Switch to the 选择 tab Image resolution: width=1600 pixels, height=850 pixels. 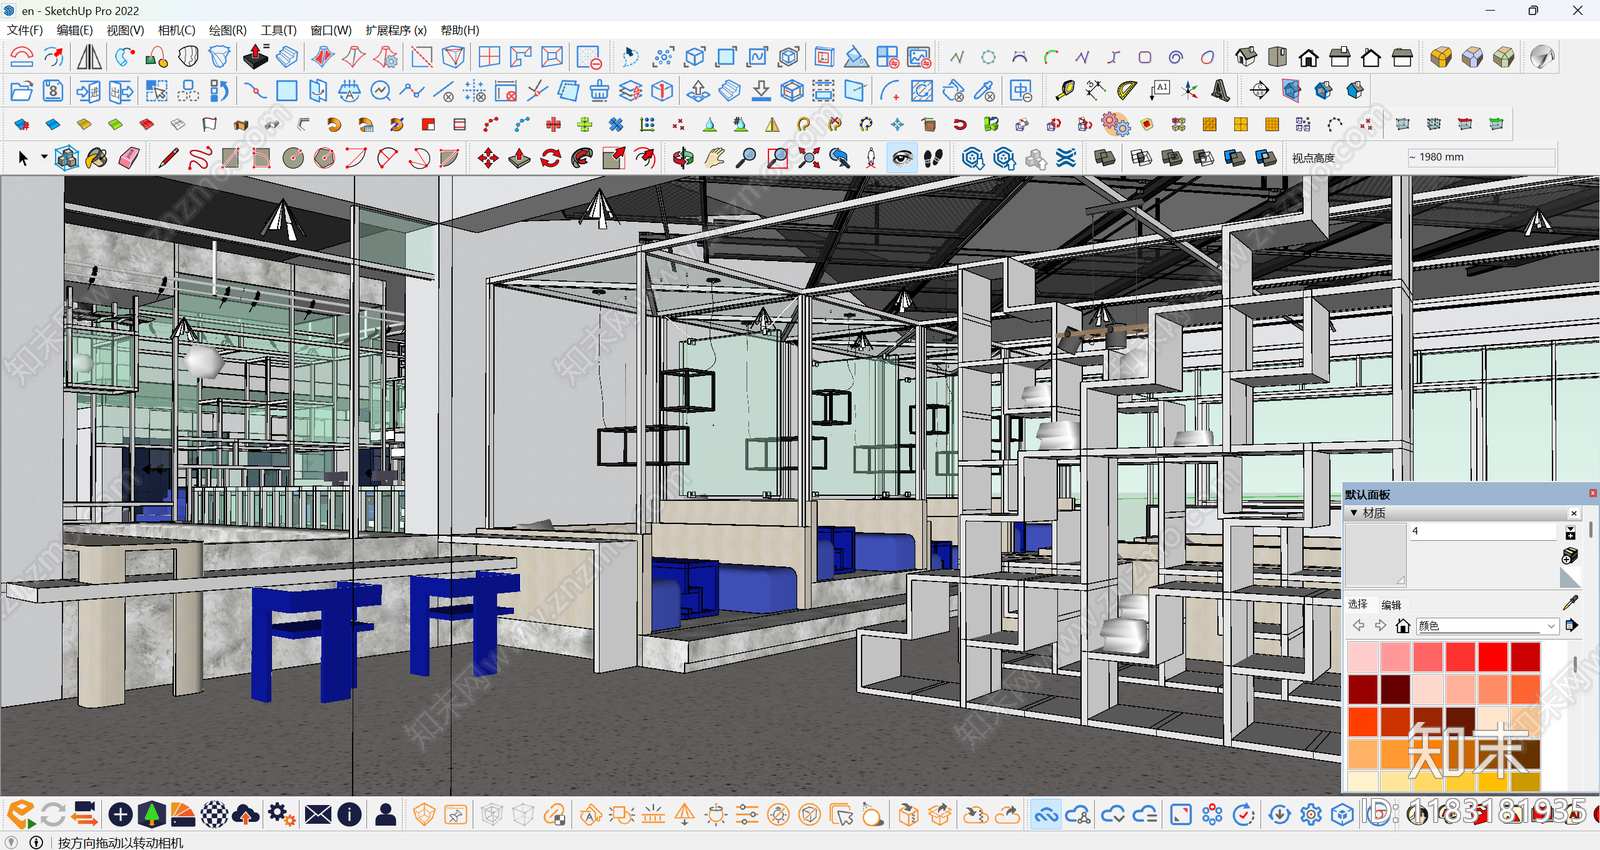pyautogui.click(x=1357, y=604)
